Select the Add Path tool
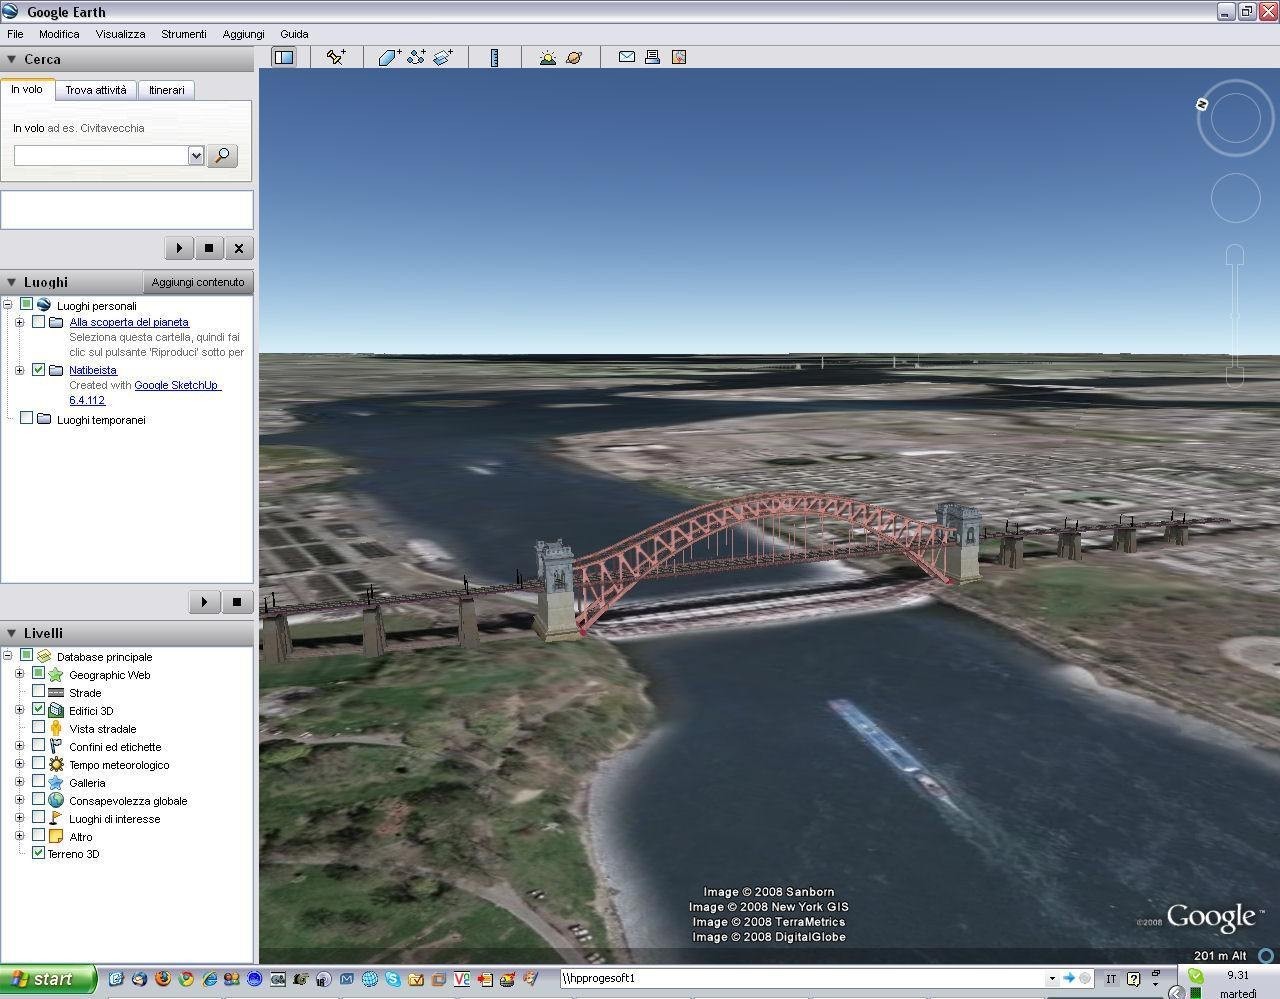Viewport: 1280px width, 999px height. (x=416, y=57)
